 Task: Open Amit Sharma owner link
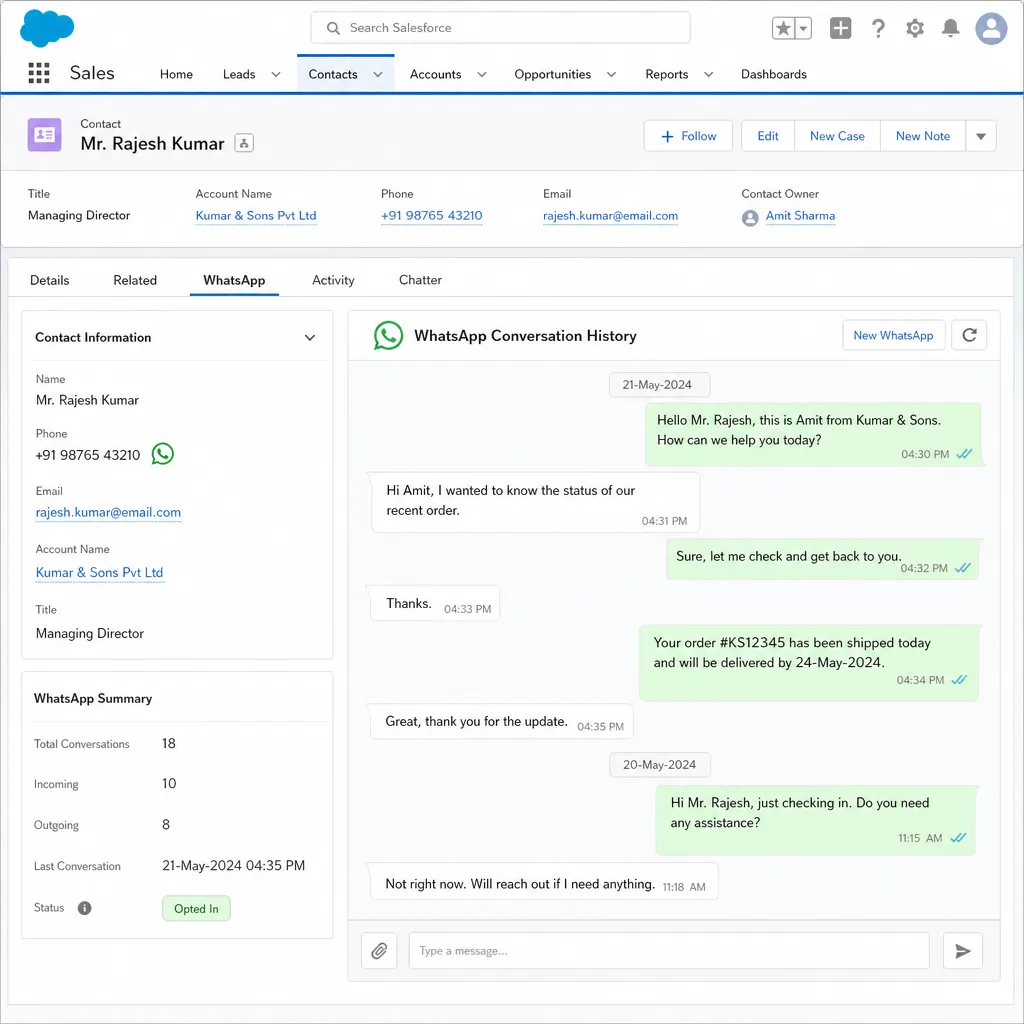click(800, 216)
